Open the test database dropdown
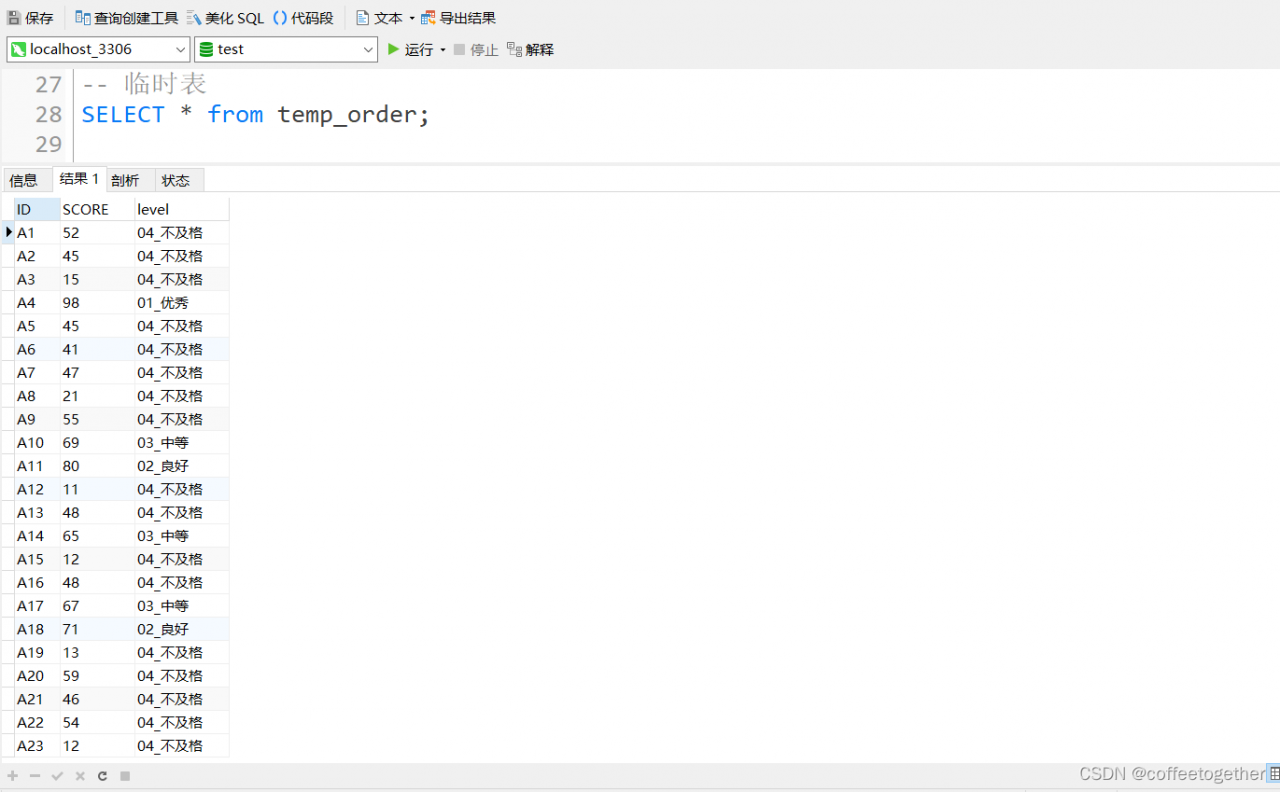1280x792 pixels. click(x=286, y=49)
